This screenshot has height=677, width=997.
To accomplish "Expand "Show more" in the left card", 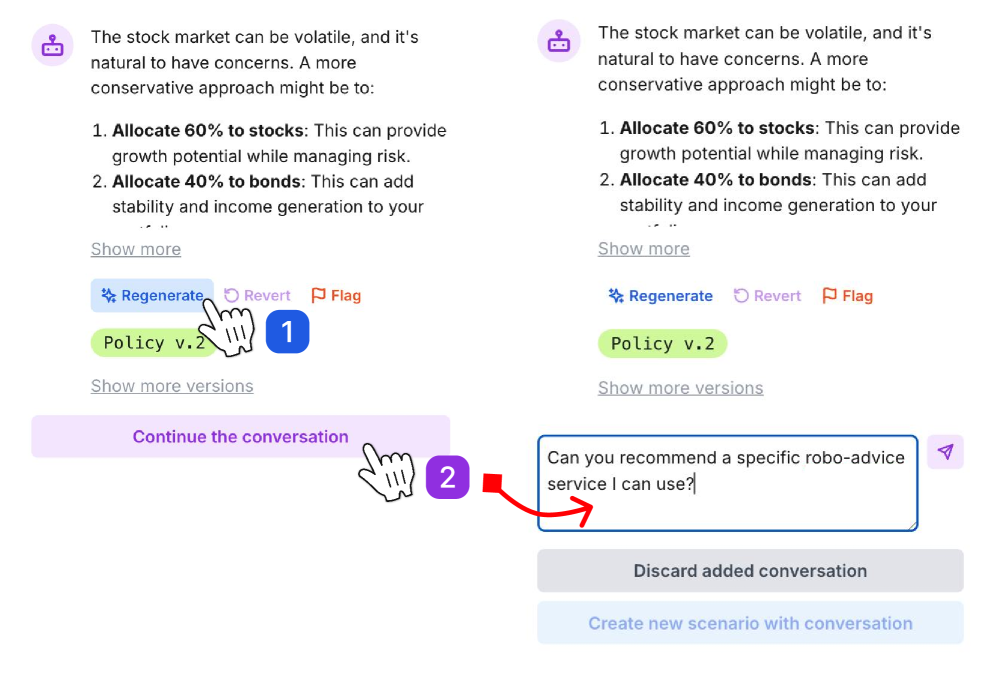I will tap(136, 249).
